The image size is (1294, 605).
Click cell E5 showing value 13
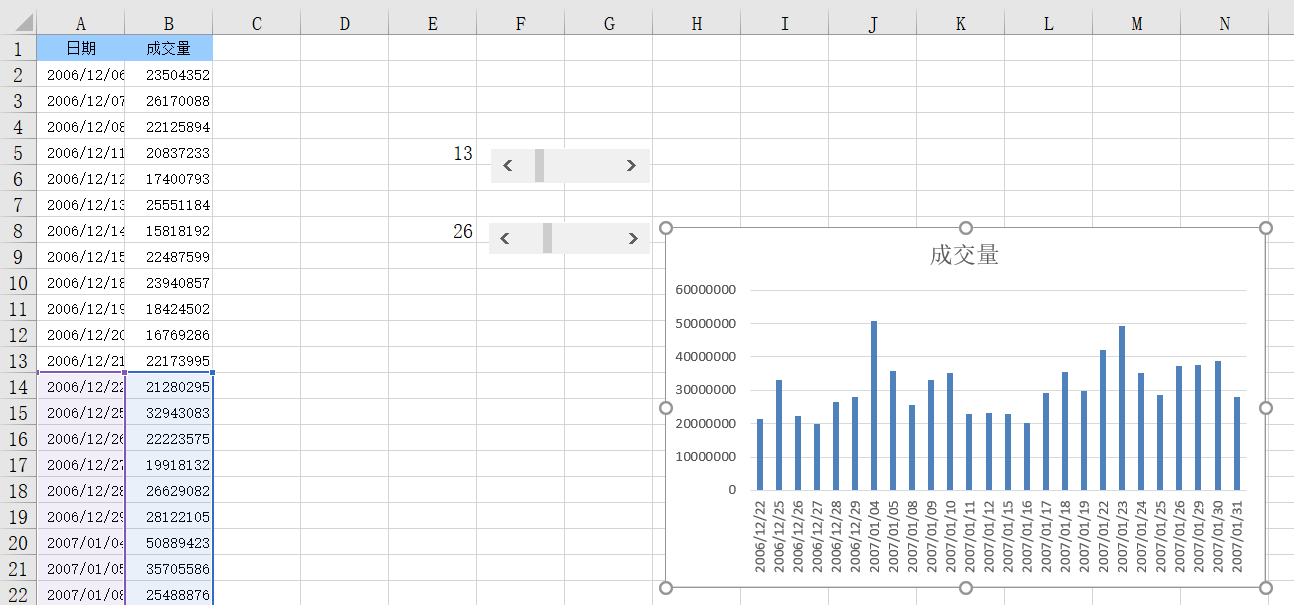[433, 152]
